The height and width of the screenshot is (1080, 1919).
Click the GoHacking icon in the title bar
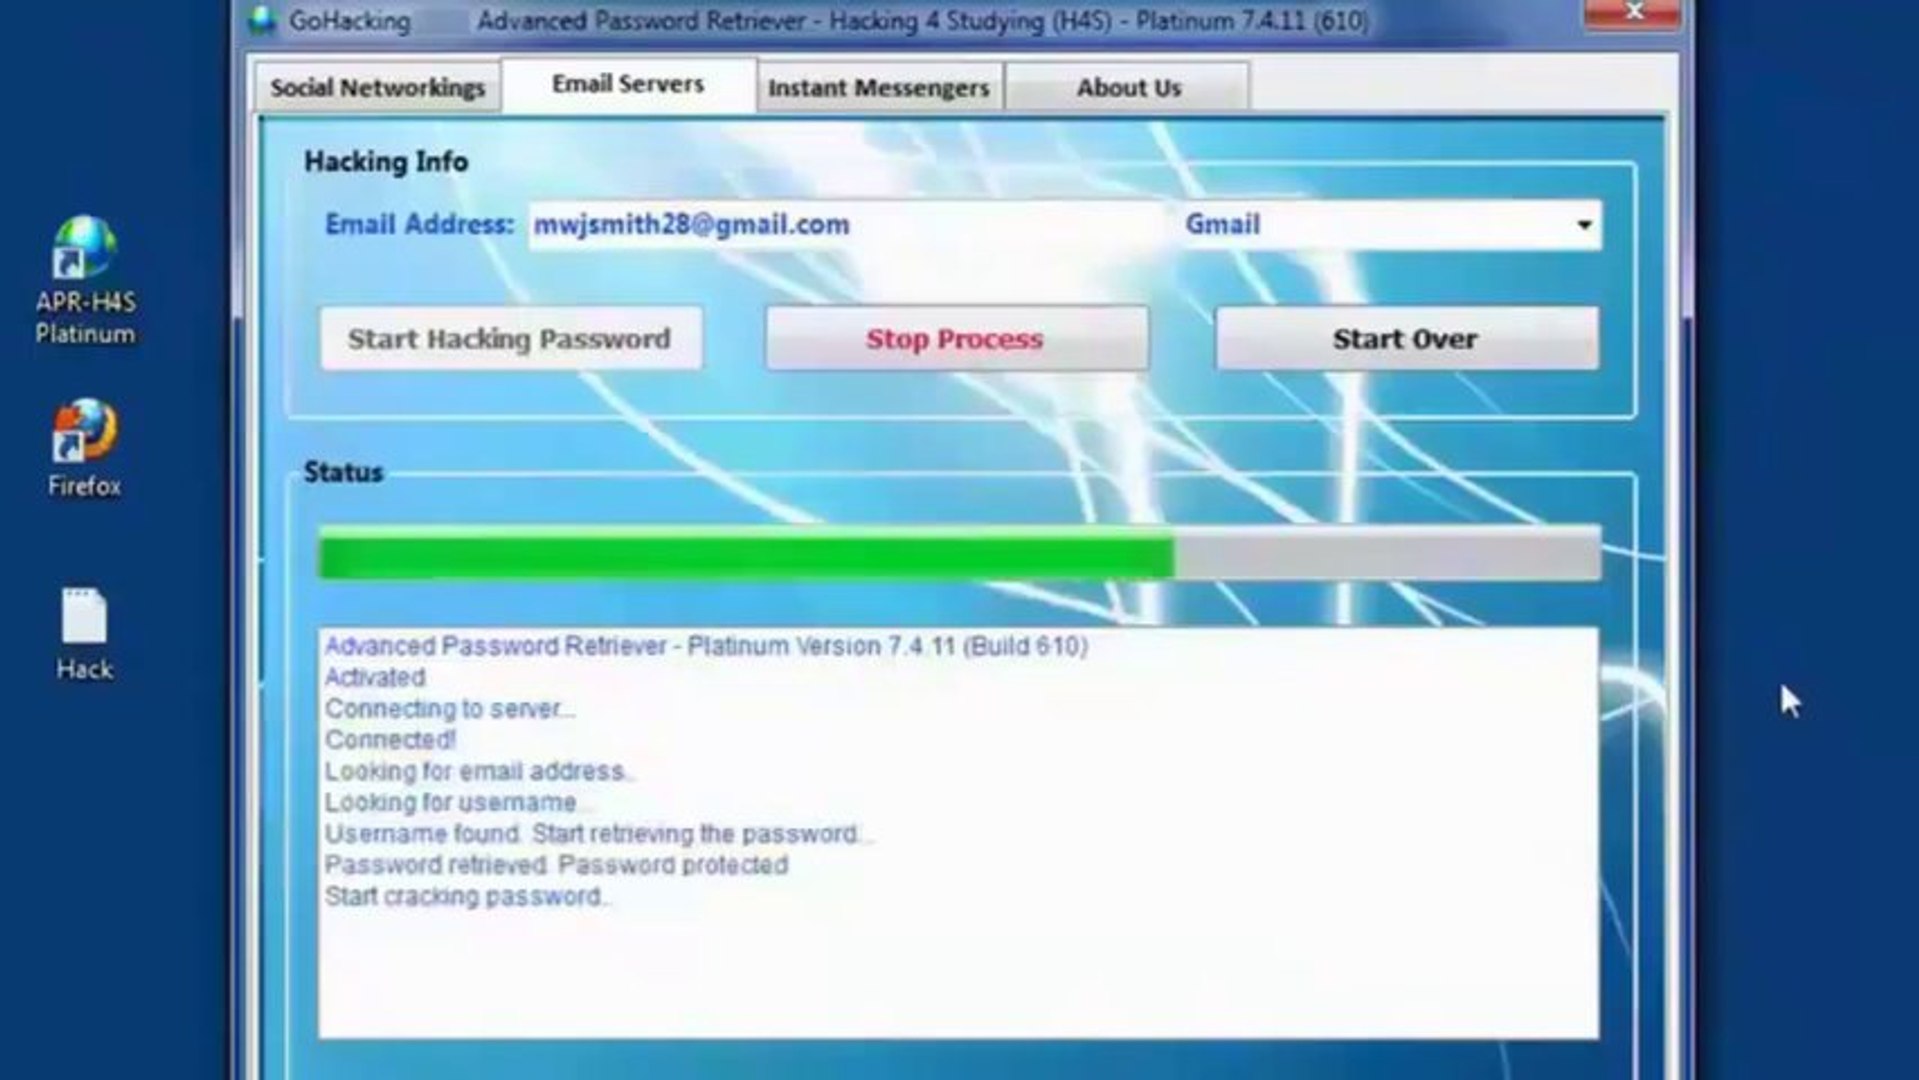(x=263, y=20)
